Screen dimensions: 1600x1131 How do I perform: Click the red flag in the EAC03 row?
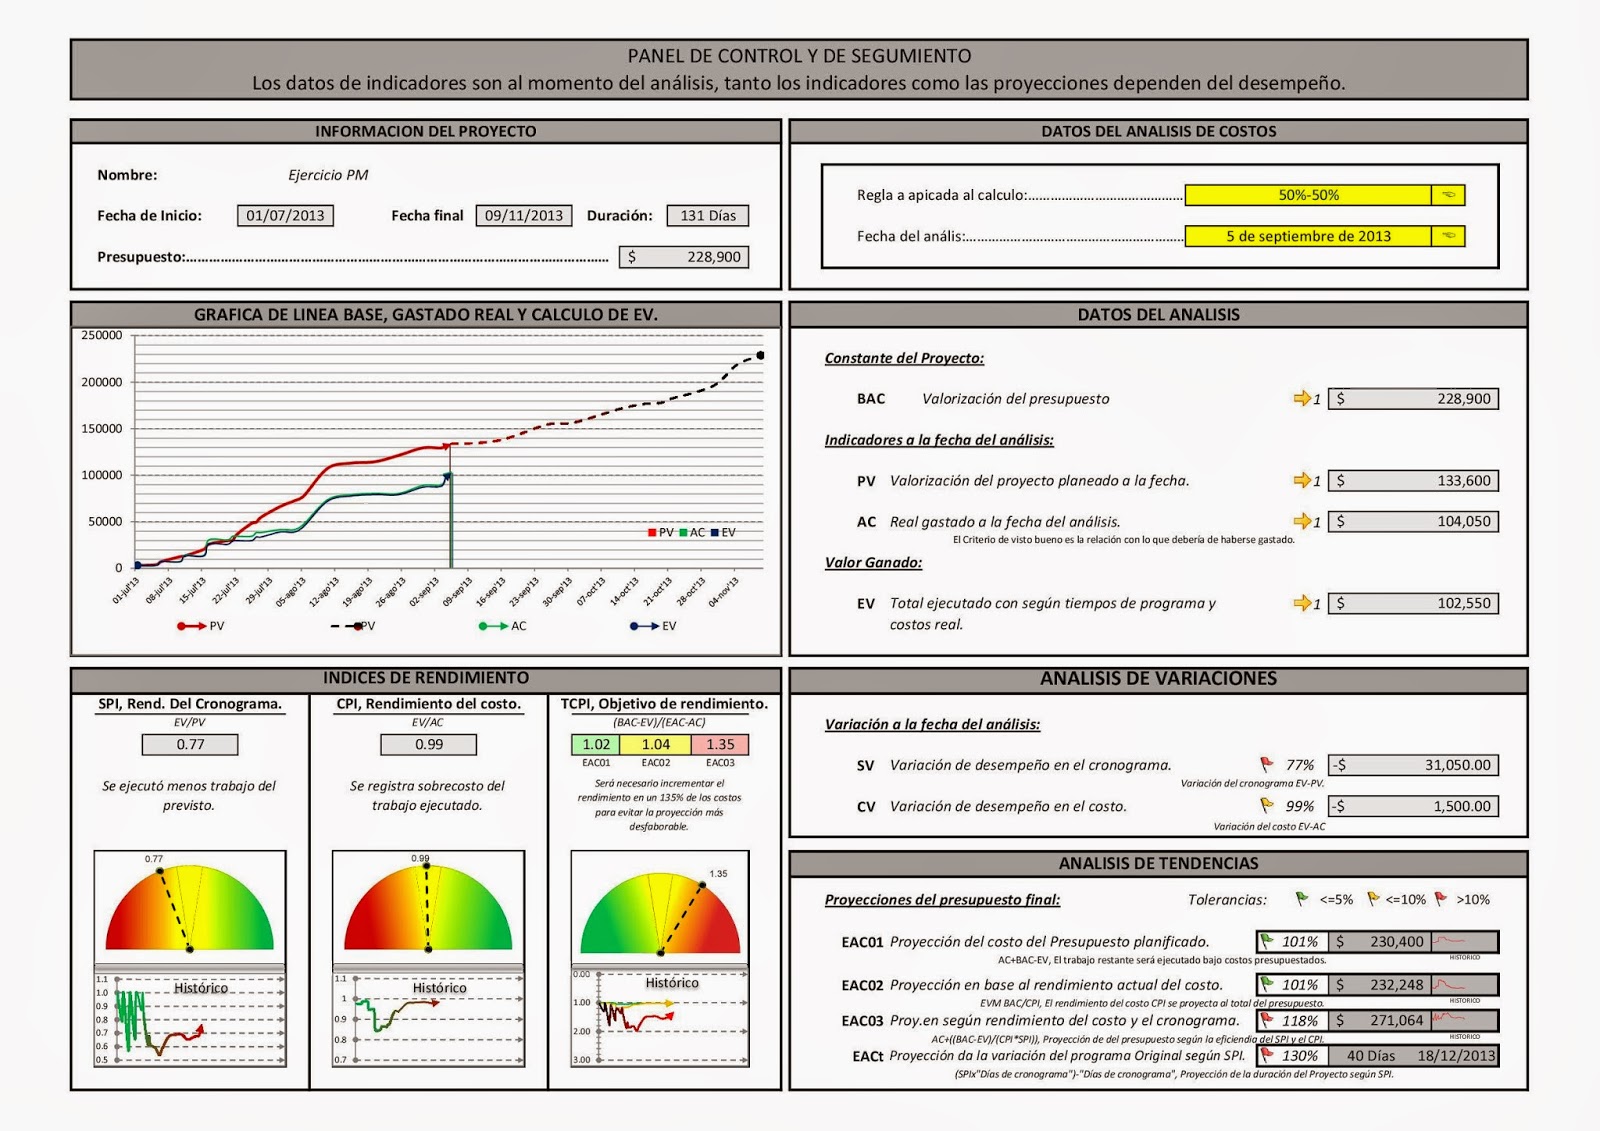click(1267, 1020)
